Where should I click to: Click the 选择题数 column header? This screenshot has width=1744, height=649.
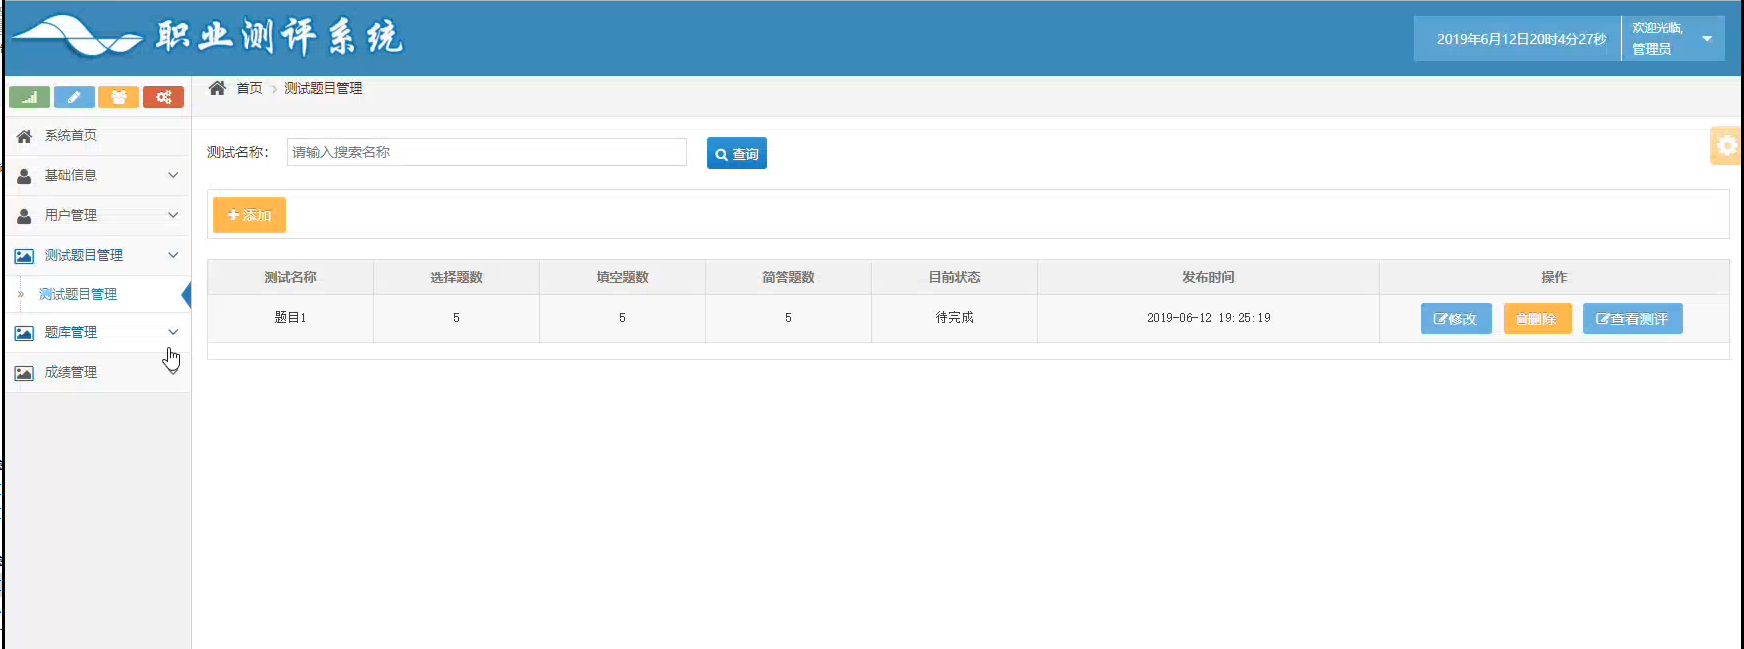457,277
